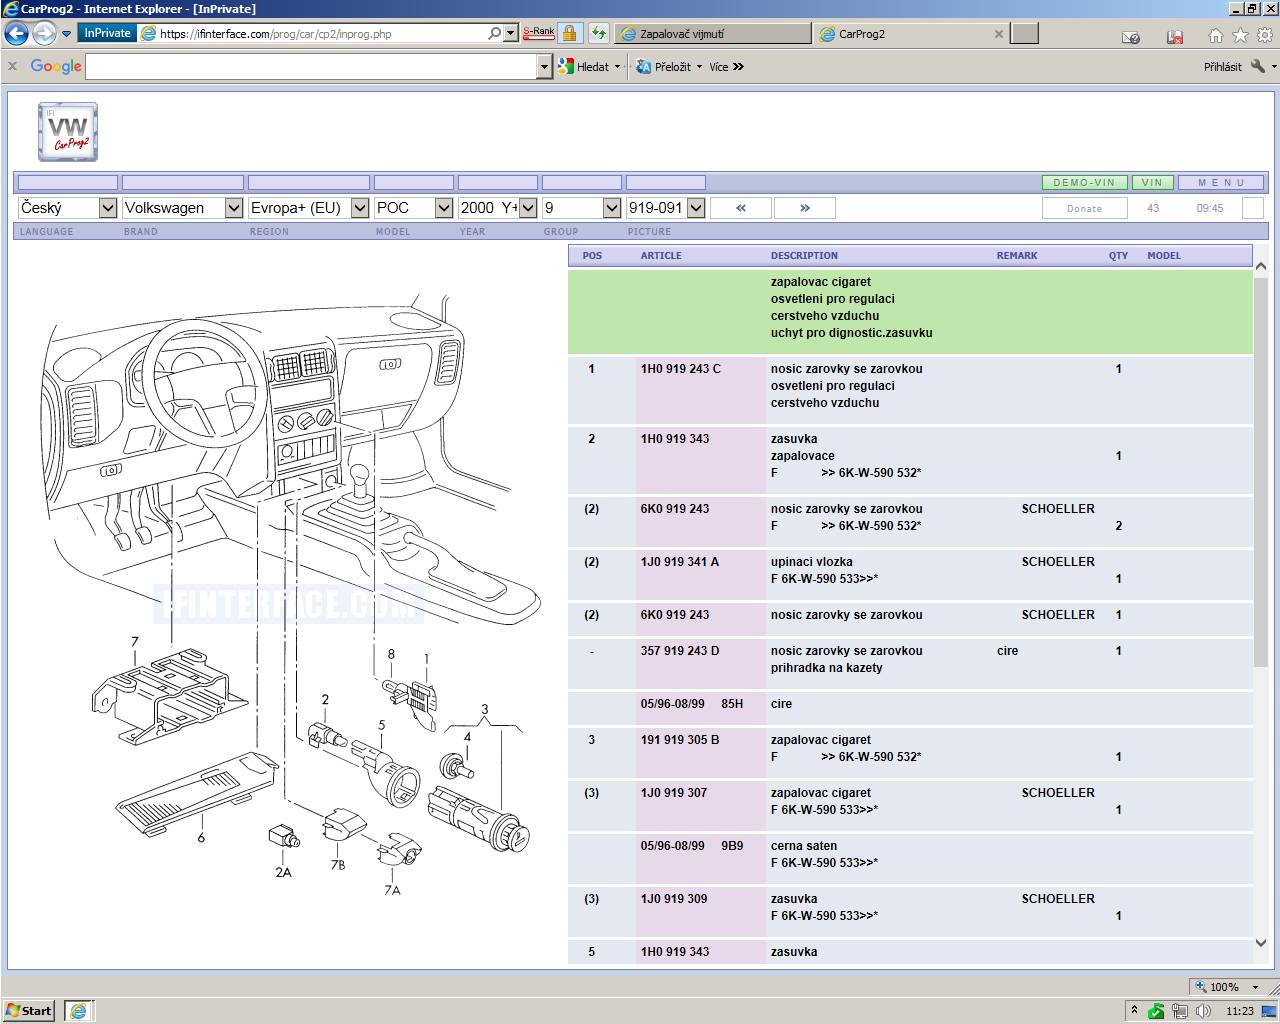Open the Windows Start menu
Viewport: 1280px width, 1024px height.
point(29,1011)
